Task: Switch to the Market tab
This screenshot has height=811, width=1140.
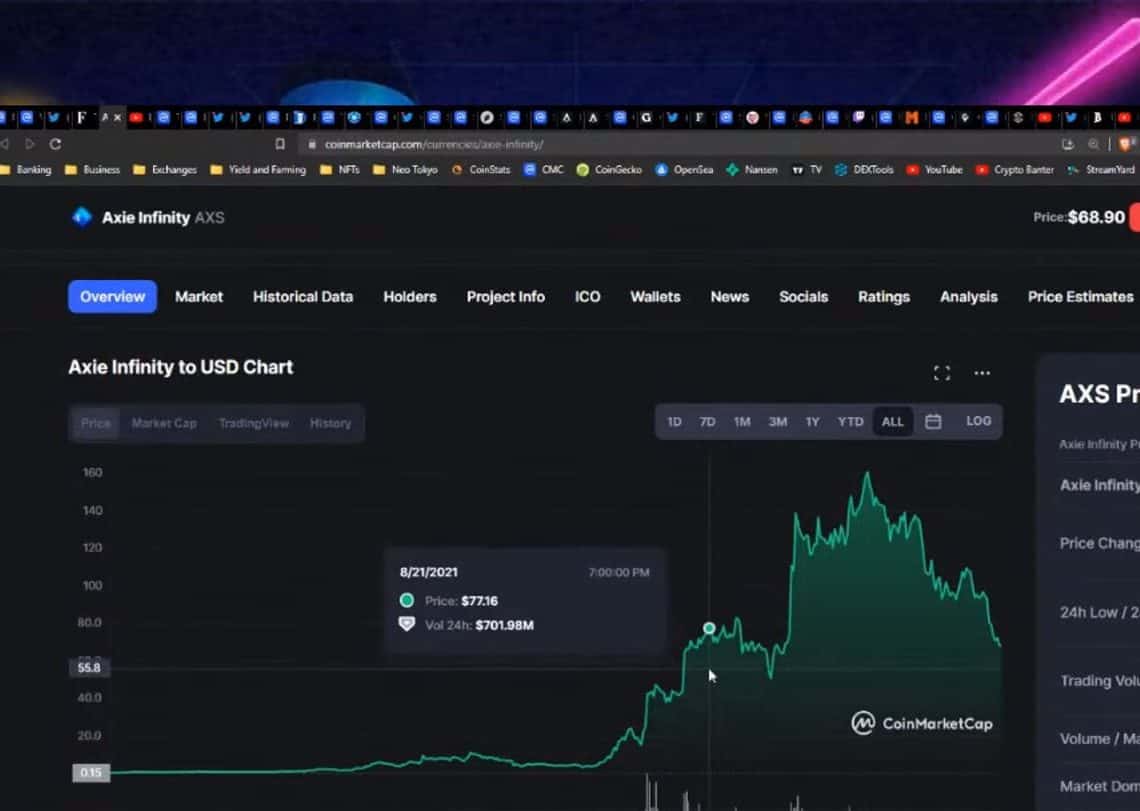Action: (x=198, y=297)
